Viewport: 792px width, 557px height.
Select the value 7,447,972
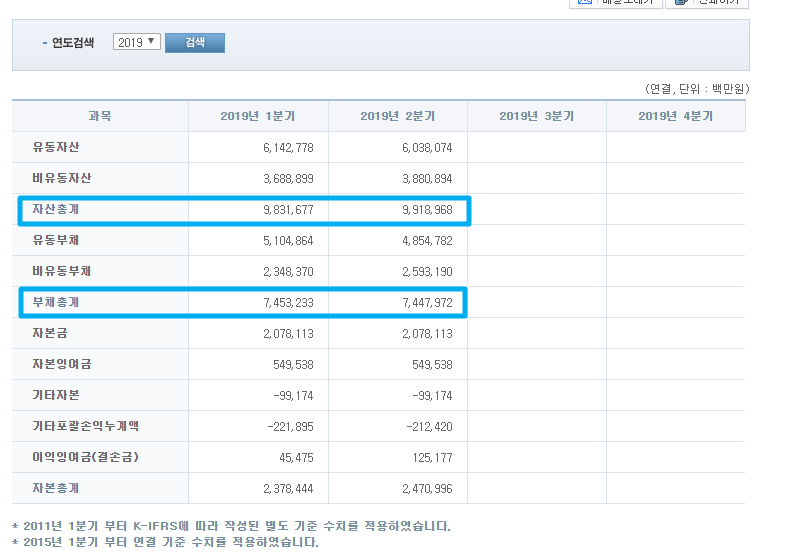point(427,303)
